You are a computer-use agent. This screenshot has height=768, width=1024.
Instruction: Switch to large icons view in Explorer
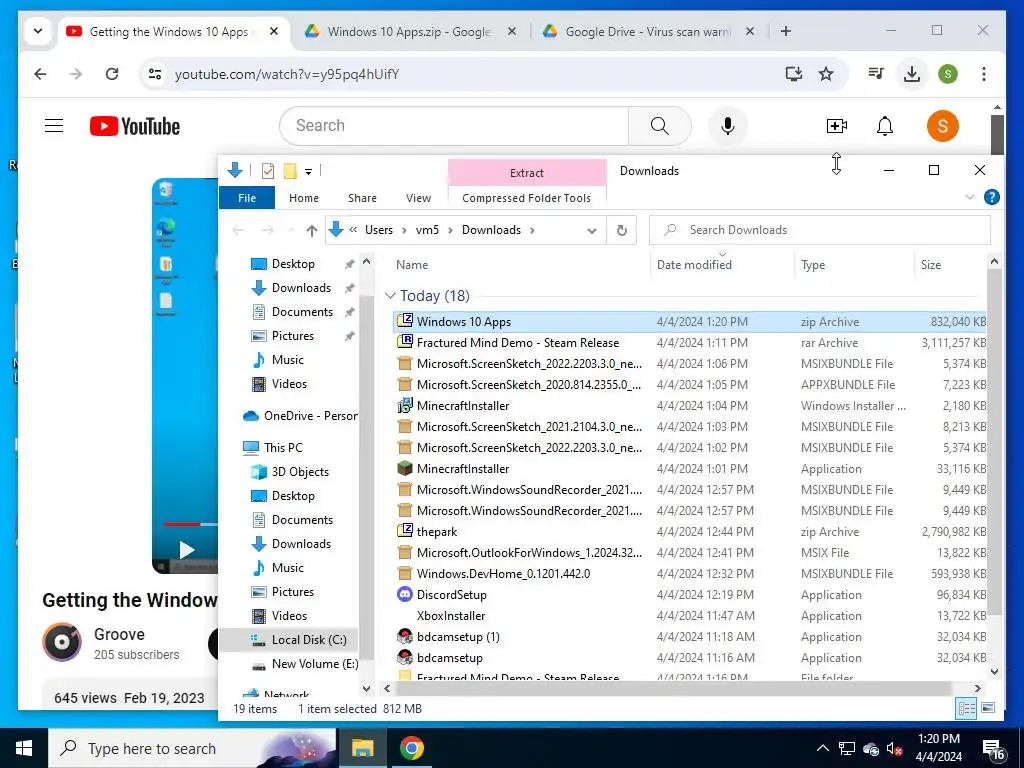coord(988,708)
